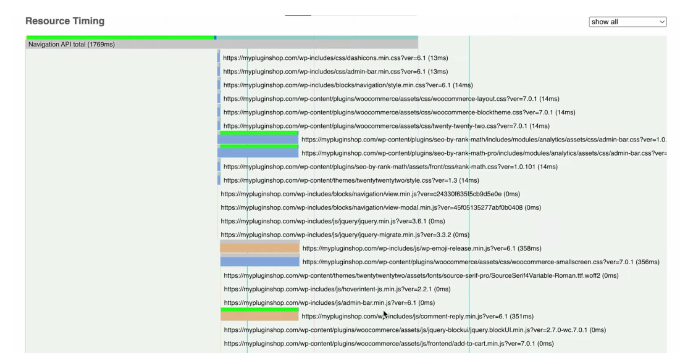
Task: Select the jquery.min.js resource entry
Action: pyautogui.click(x=333, y=221)
